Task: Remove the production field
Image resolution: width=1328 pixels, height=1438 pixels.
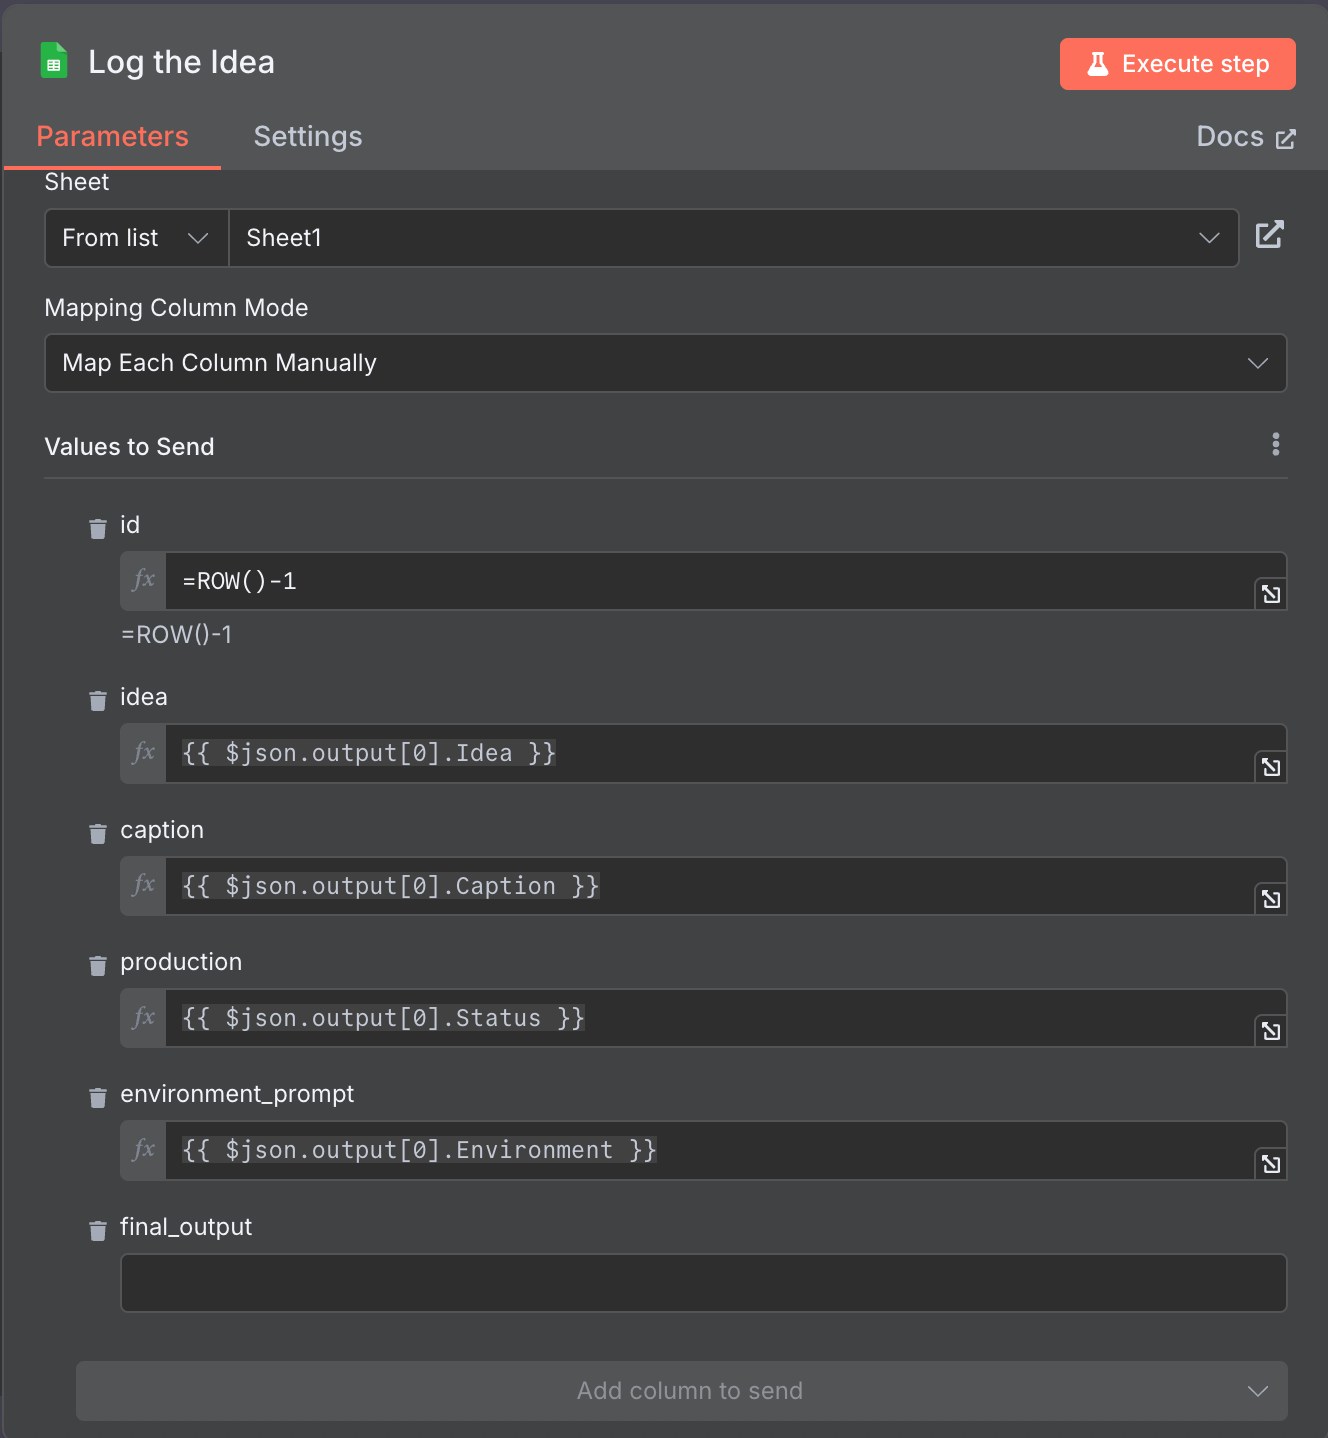Action: click(x=98, y=965)
